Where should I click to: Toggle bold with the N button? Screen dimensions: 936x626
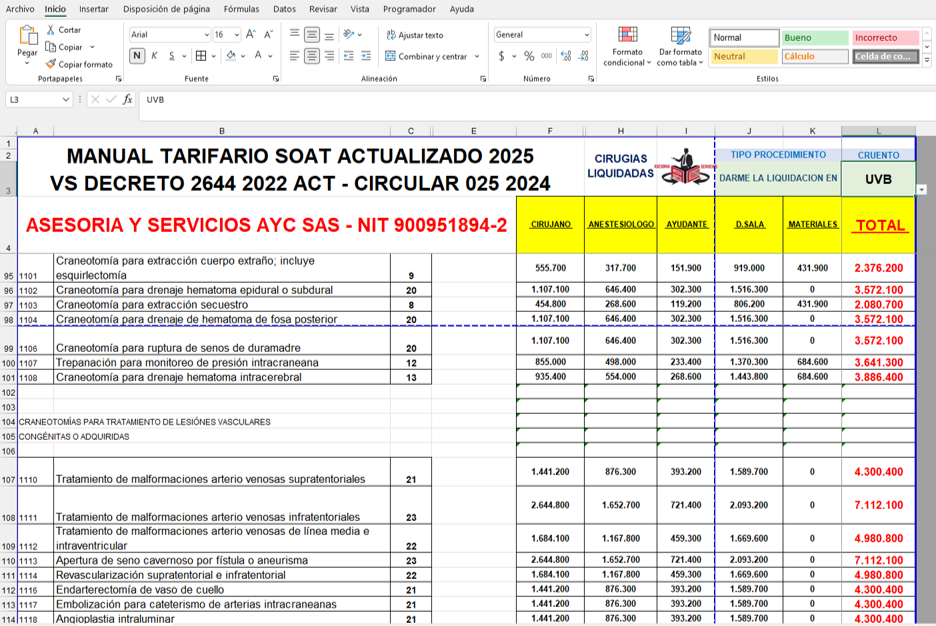(137, 56)
